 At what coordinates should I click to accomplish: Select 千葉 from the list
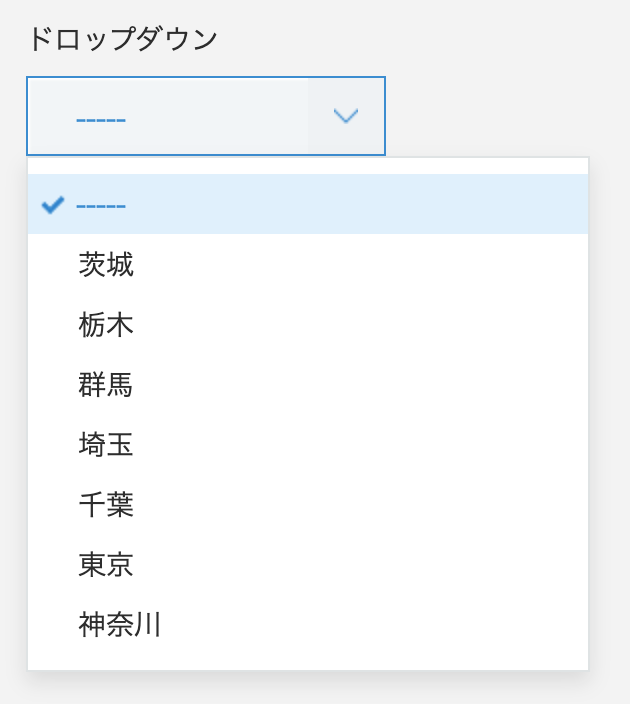pos(106,505)
